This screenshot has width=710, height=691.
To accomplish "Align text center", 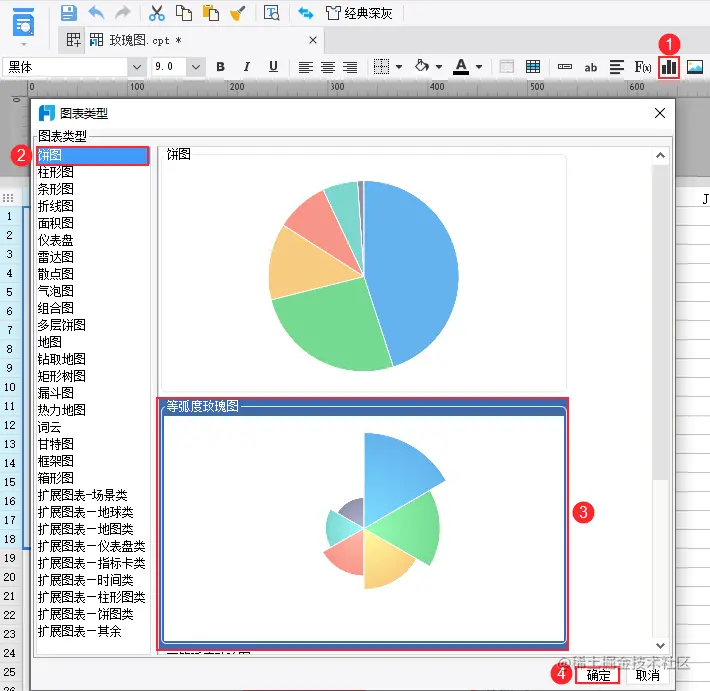I will (328, 67).
